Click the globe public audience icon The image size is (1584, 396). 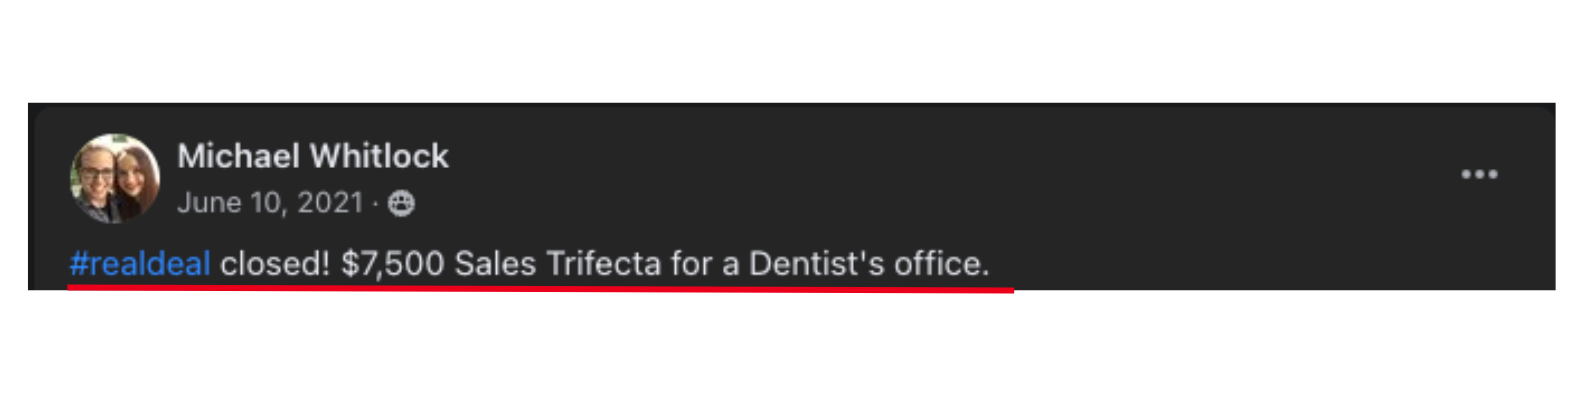tap(401, 203)
